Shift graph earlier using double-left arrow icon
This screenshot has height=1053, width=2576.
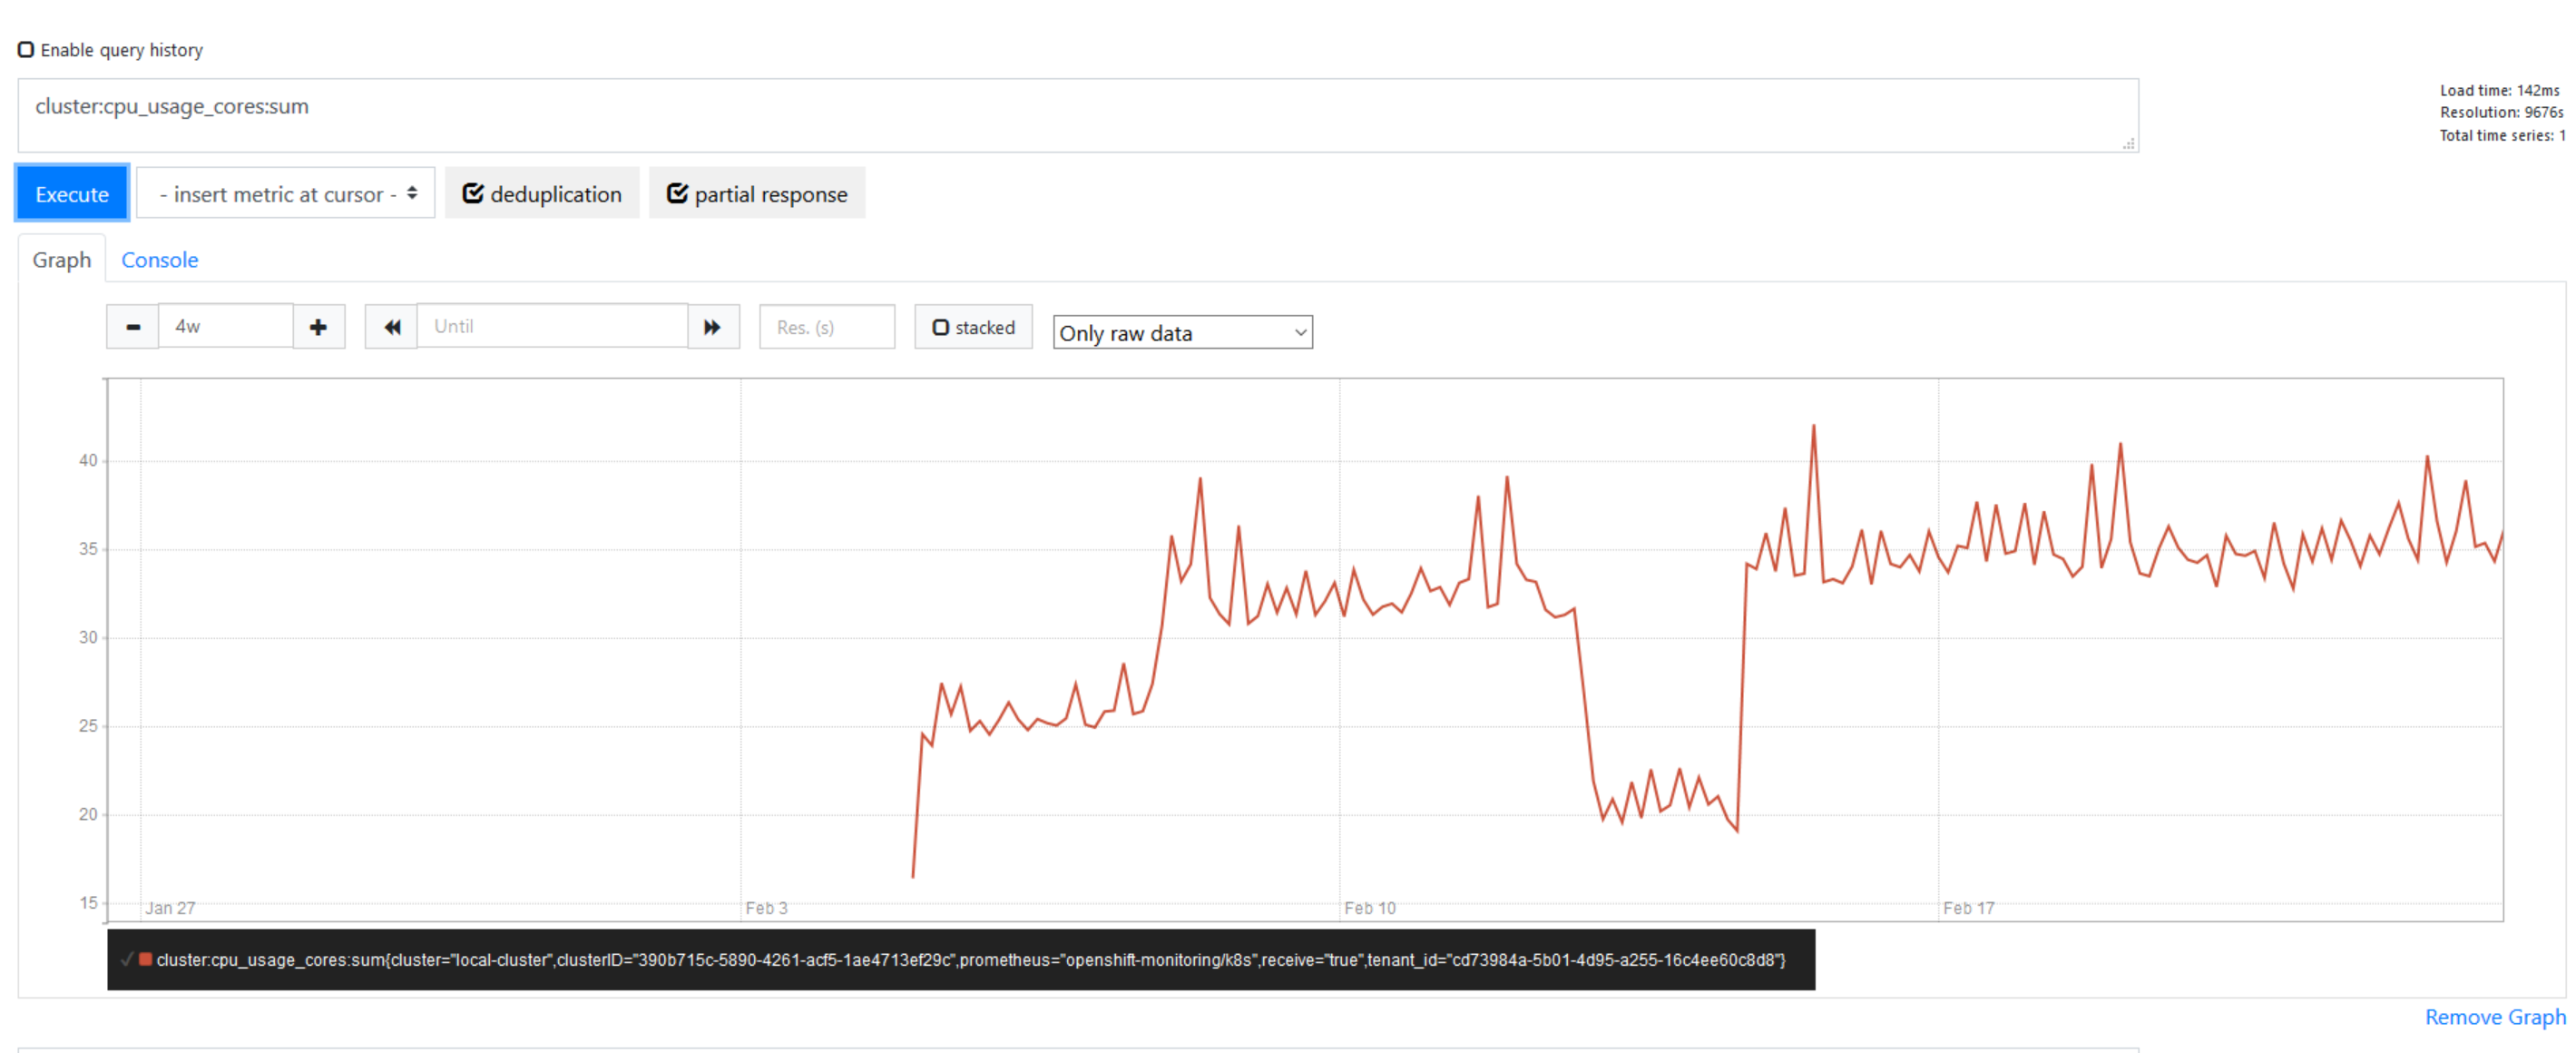tap(391, 326)
